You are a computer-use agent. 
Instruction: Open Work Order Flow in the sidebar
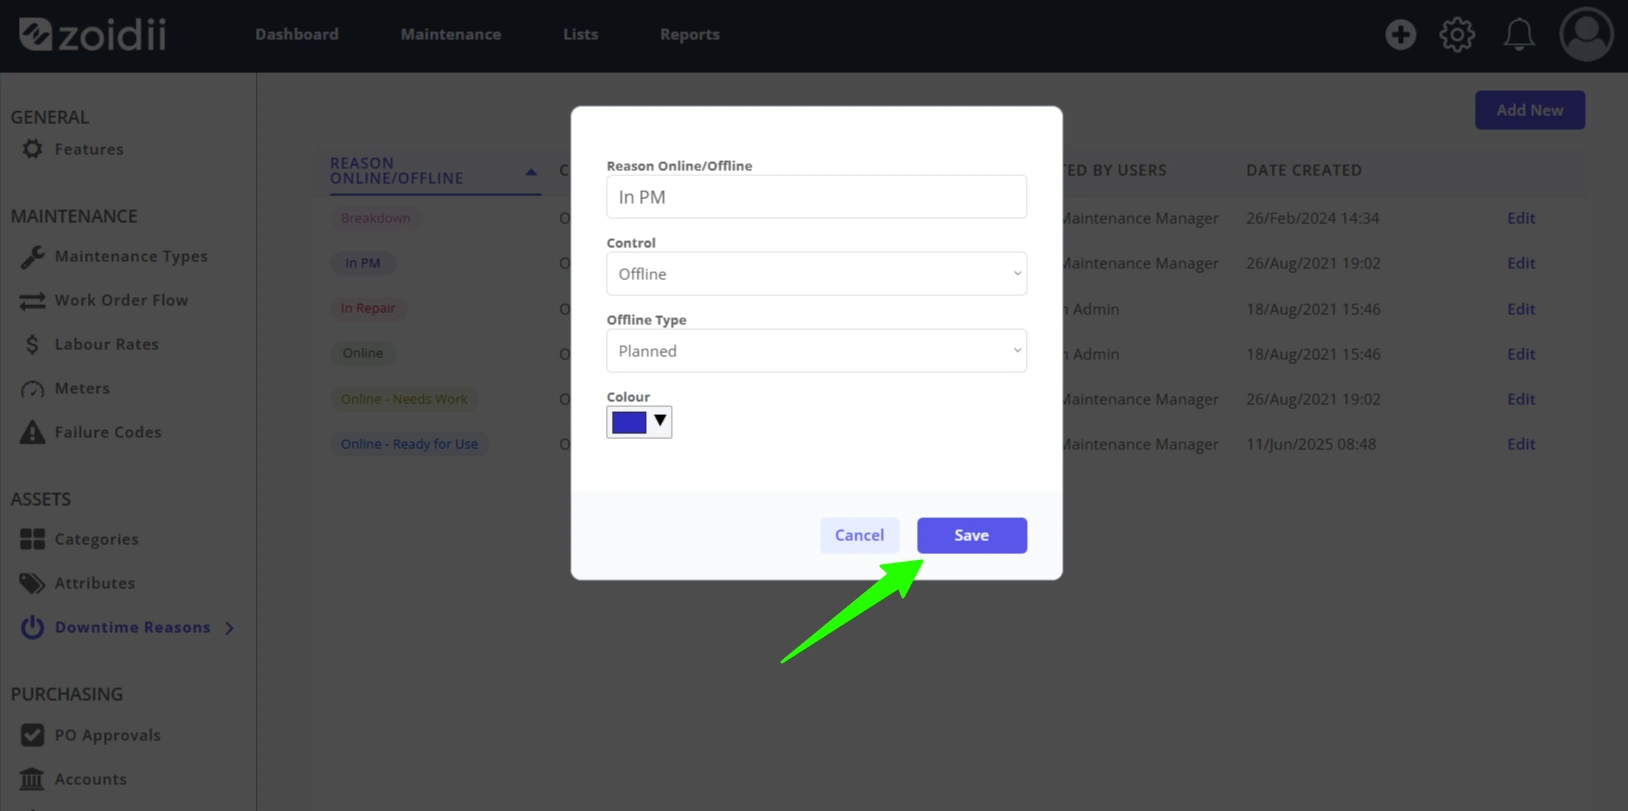[121, 300]
